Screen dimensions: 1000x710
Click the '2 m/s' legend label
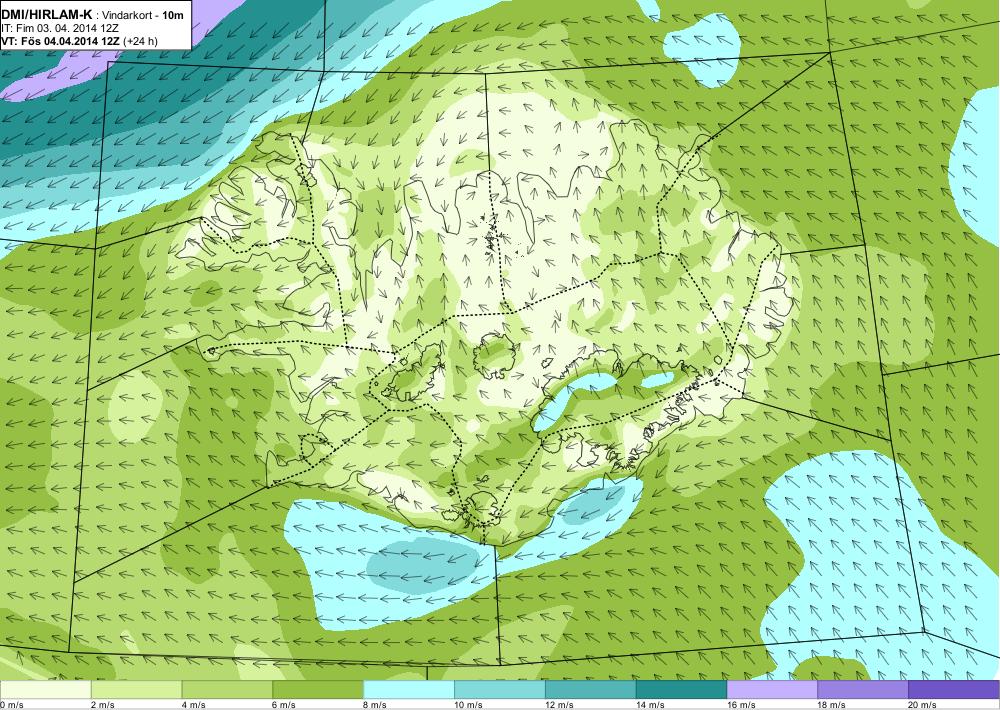pyautogui.click(x=103, y=705)
